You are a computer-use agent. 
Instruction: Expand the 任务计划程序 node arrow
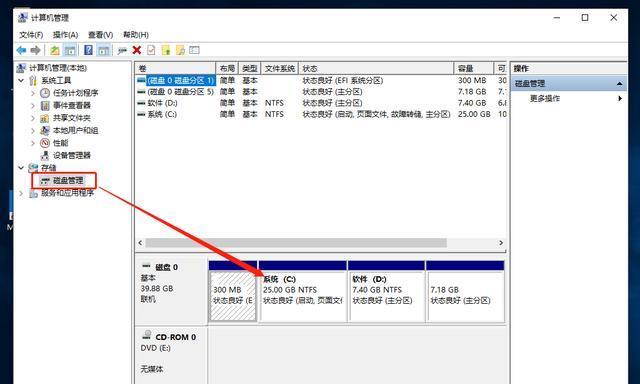click(33, 93)
